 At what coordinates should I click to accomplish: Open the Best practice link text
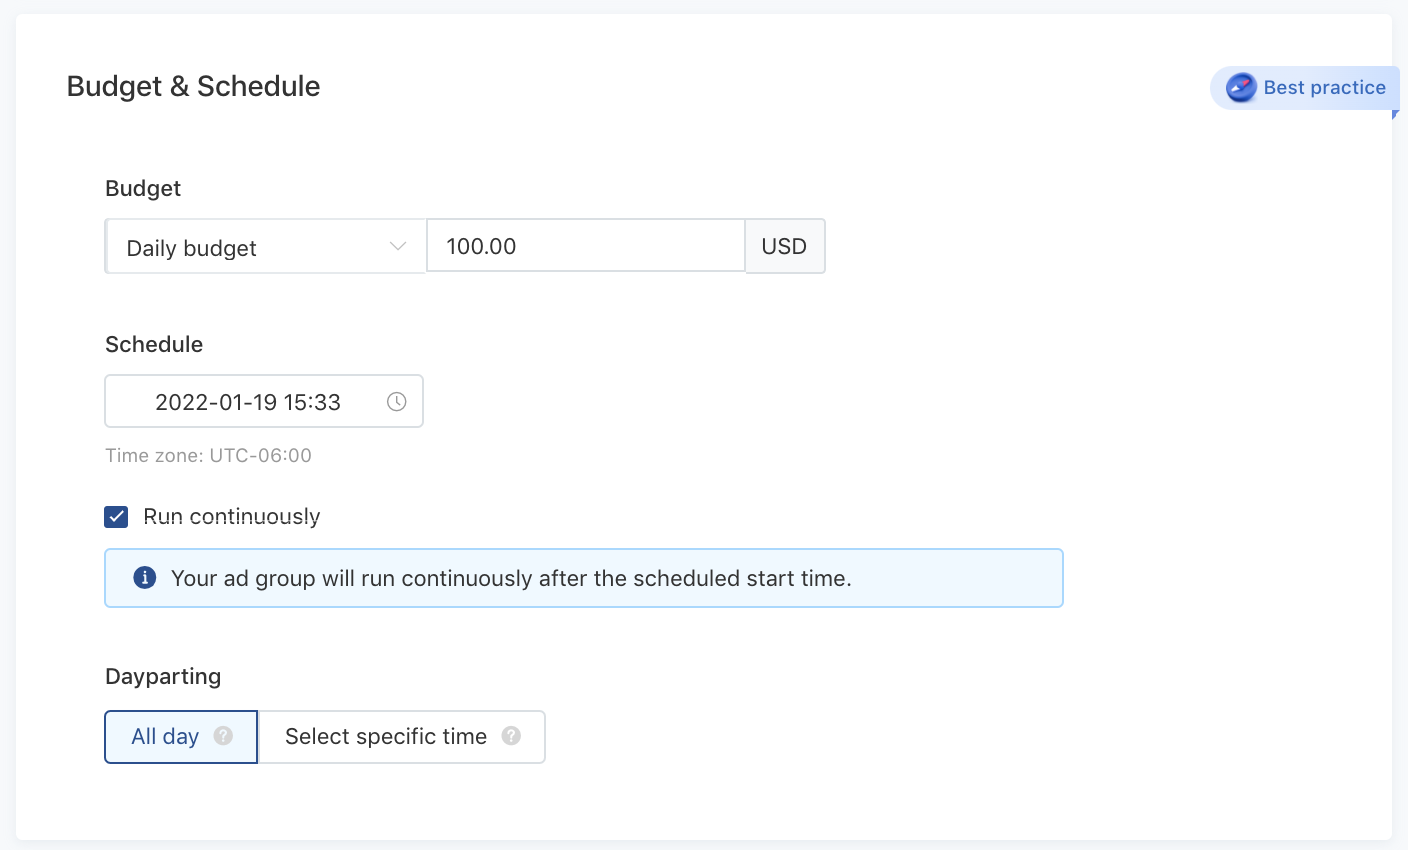[1324, 88]
